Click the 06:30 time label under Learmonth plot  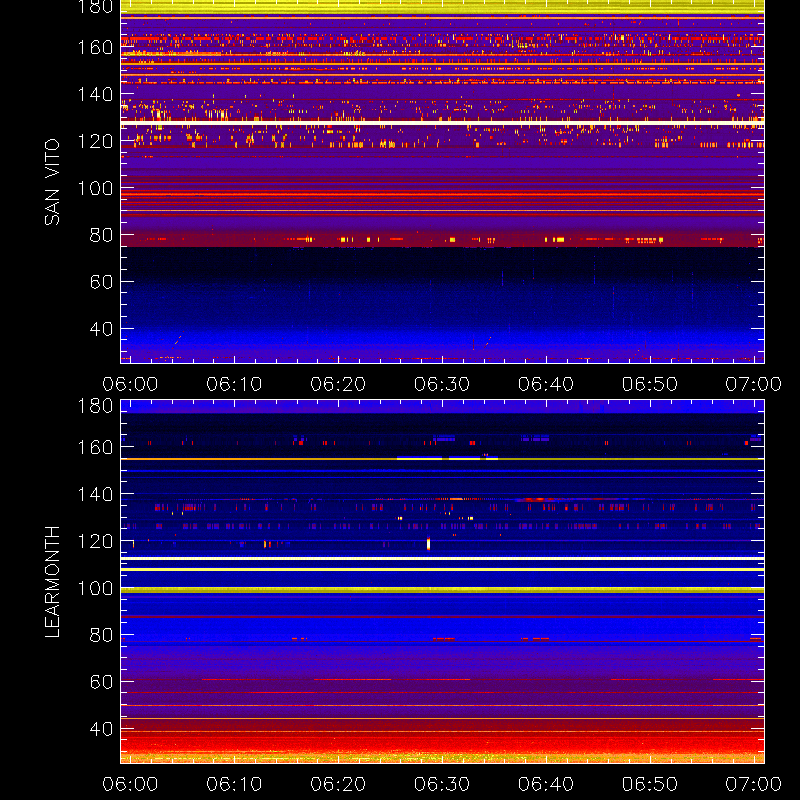(x=442, y=784)
